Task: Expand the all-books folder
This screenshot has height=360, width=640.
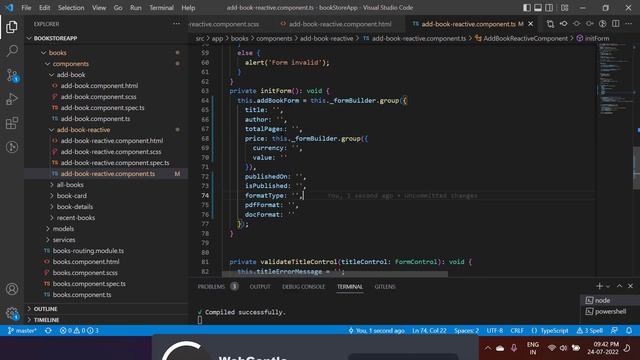Action: (x=70, y=185)
